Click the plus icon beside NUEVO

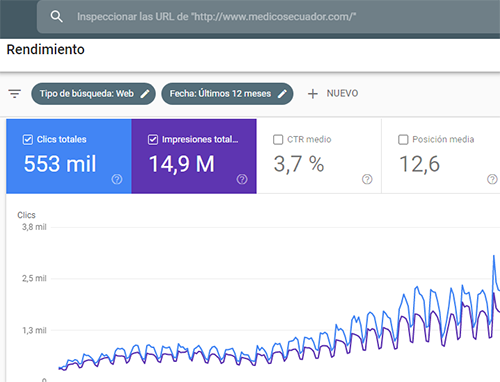313,94
